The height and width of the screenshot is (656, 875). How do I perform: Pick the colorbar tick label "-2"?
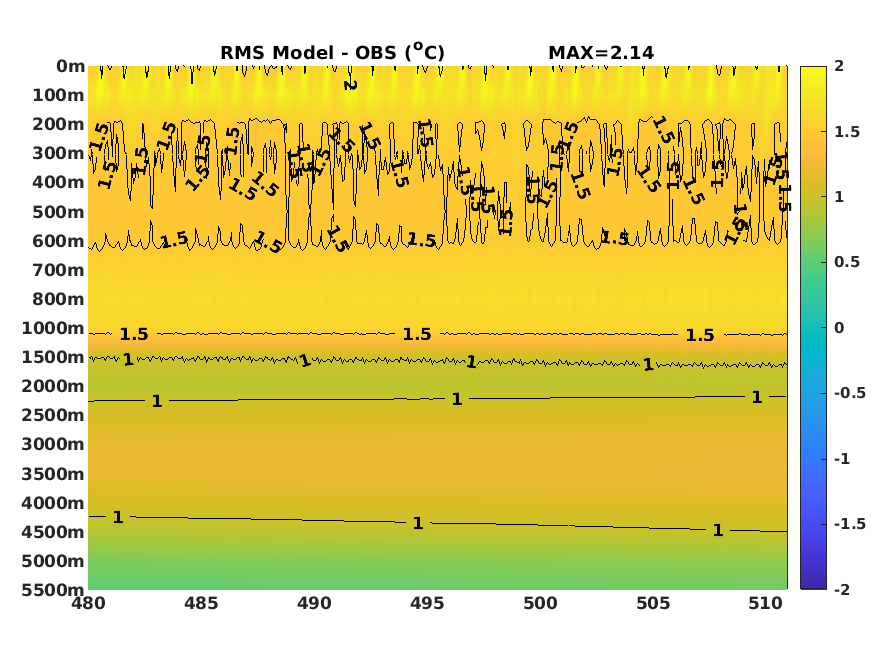[x=842, y=590]
